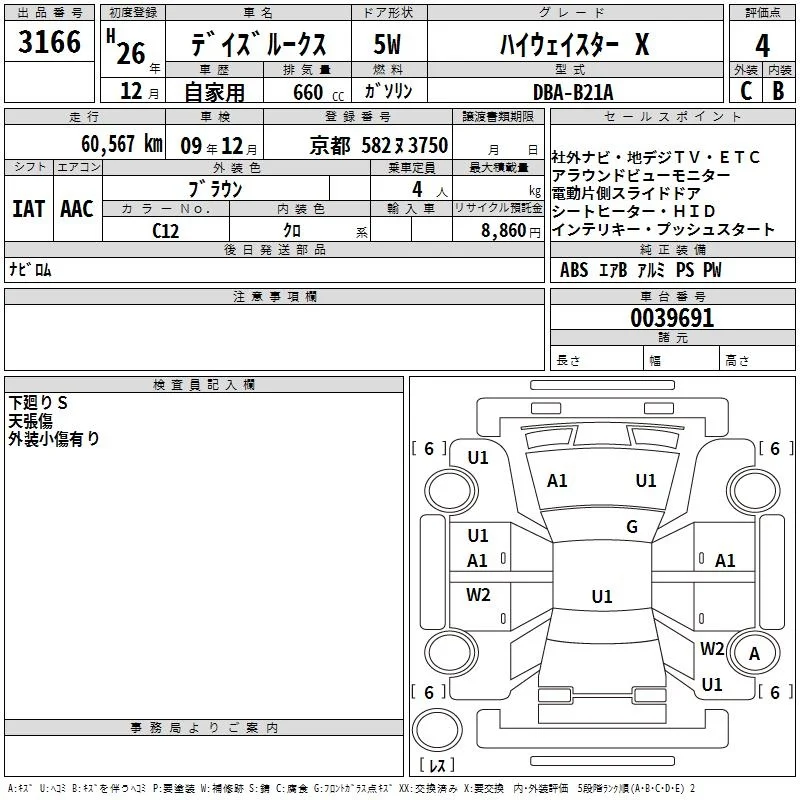Select the U1 mark on the roof
This screenshot has width=800, height=800.
click(602, 596)
